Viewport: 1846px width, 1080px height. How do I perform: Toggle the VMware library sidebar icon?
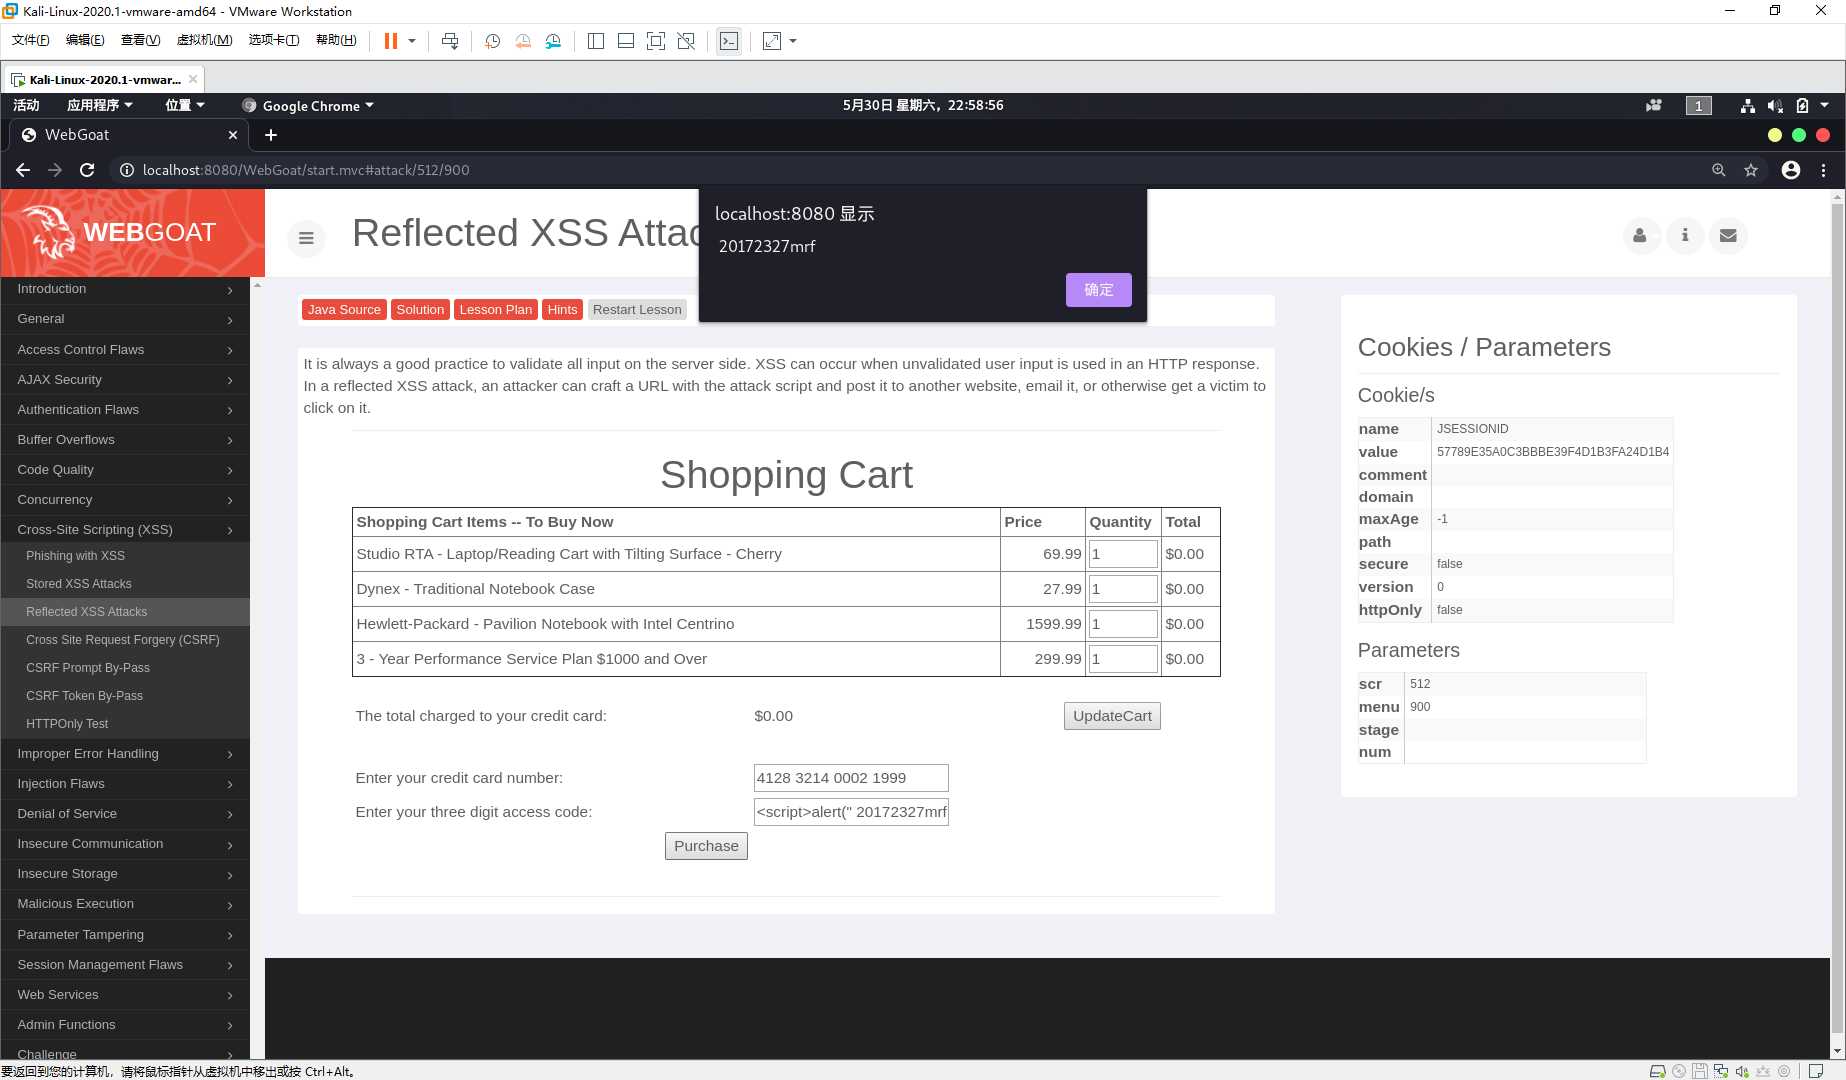click(596, 41)
